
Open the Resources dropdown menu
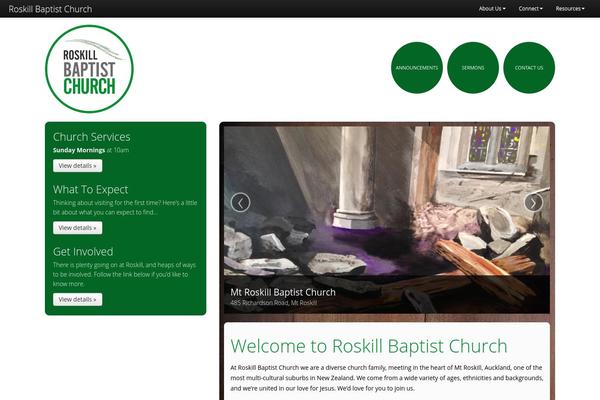click(570, 8)
